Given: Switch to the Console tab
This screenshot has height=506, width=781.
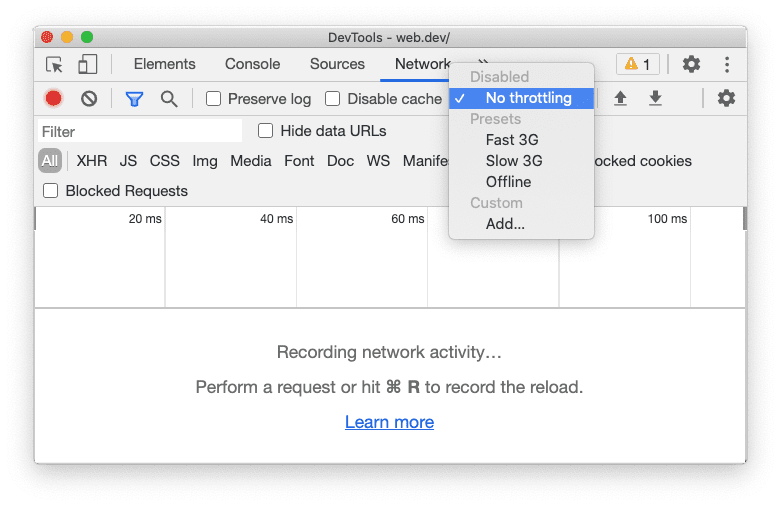Looking at the screenshot, I should point(252,64).
